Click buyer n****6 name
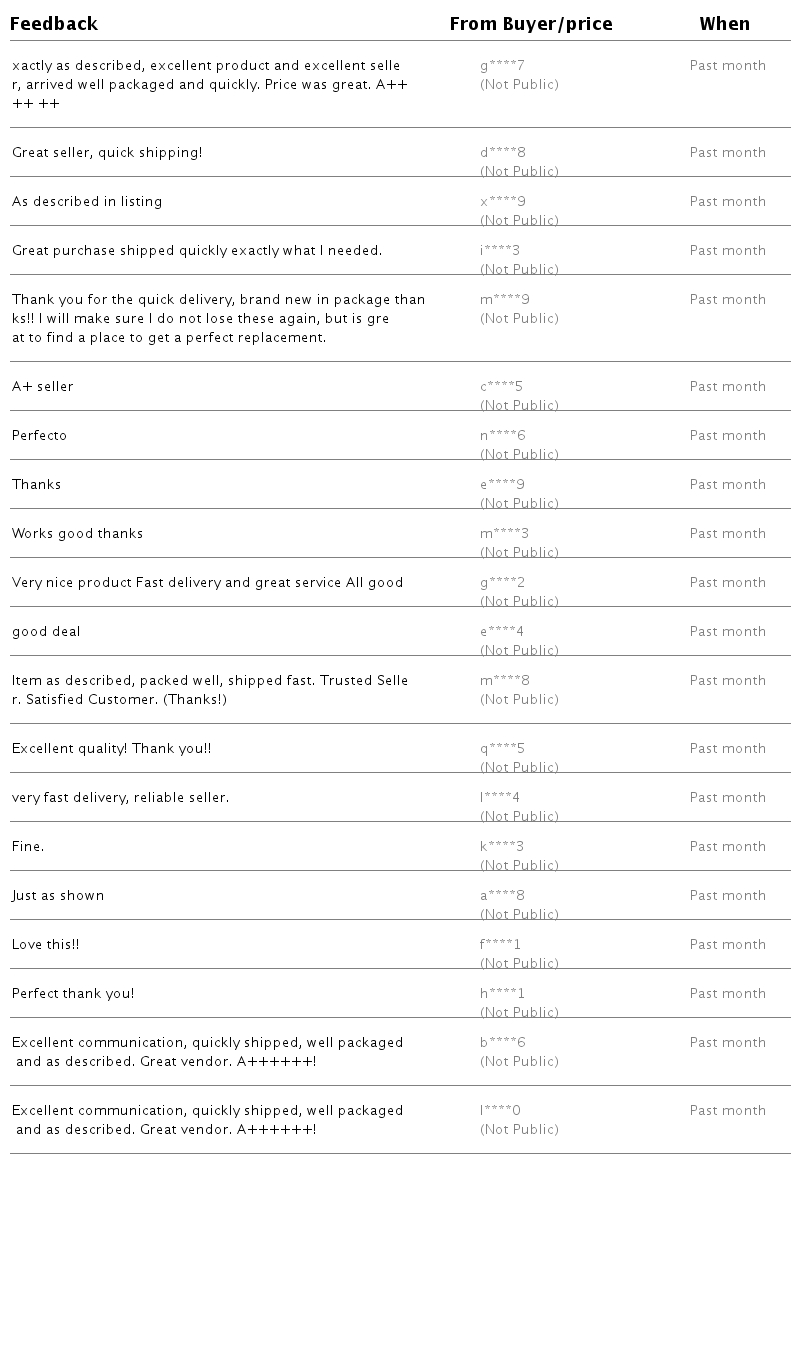This screenshot has height=1368, width=800. click(502, 436)
